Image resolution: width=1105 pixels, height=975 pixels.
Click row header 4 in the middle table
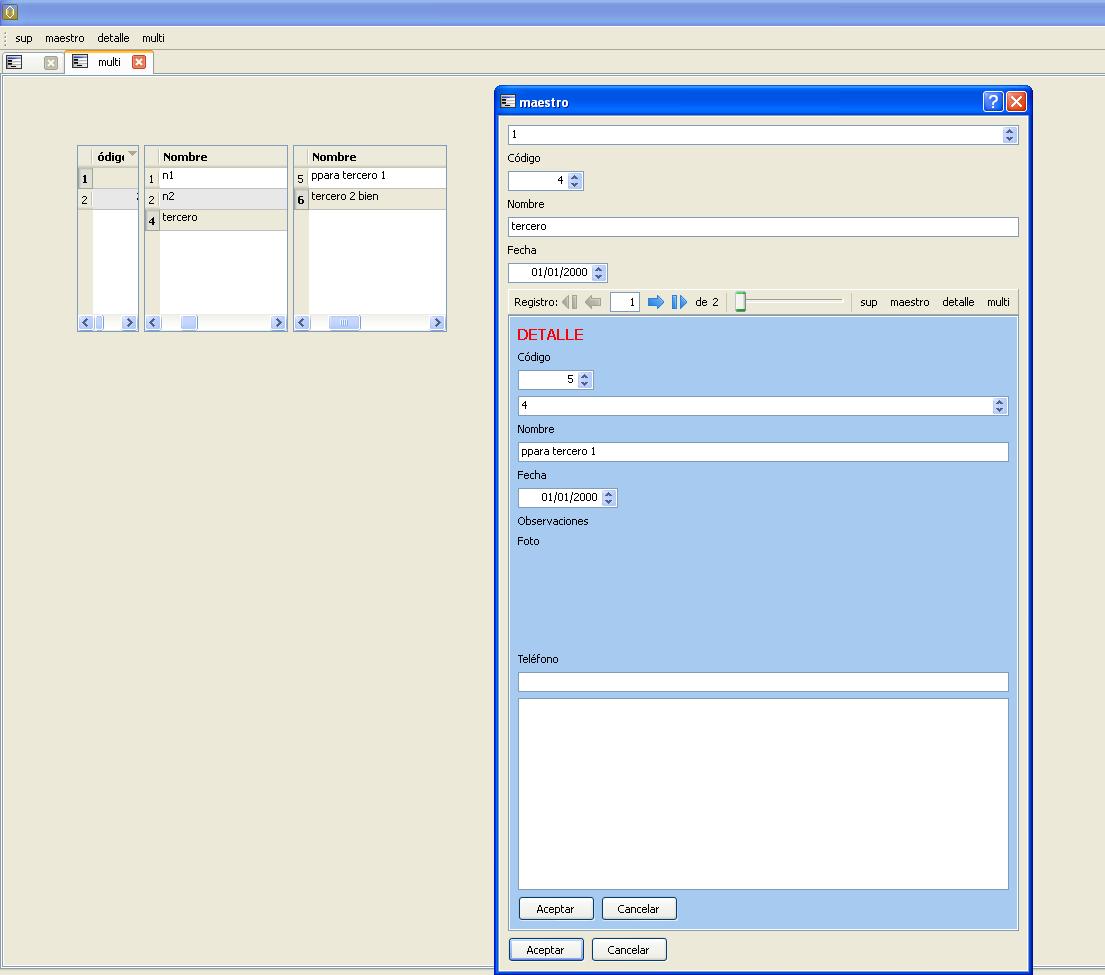(152, 221)
